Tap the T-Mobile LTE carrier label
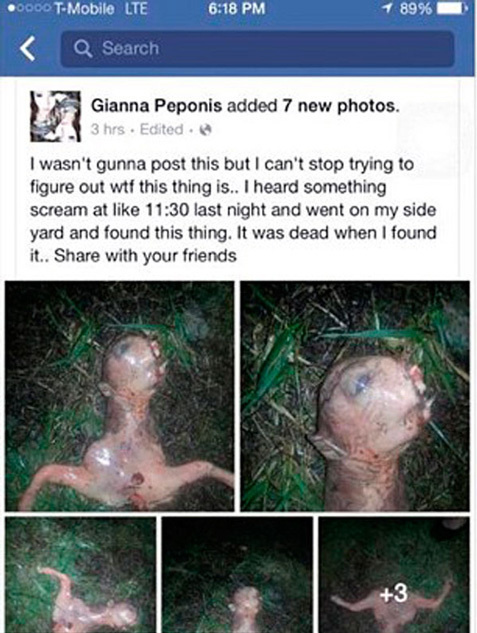 [x=100, y=8]
